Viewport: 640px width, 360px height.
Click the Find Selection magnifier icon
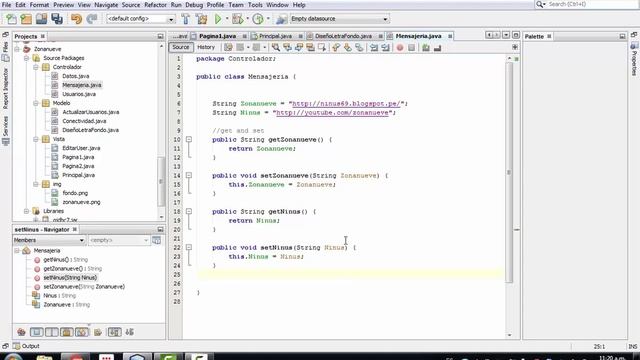point(276,48)
